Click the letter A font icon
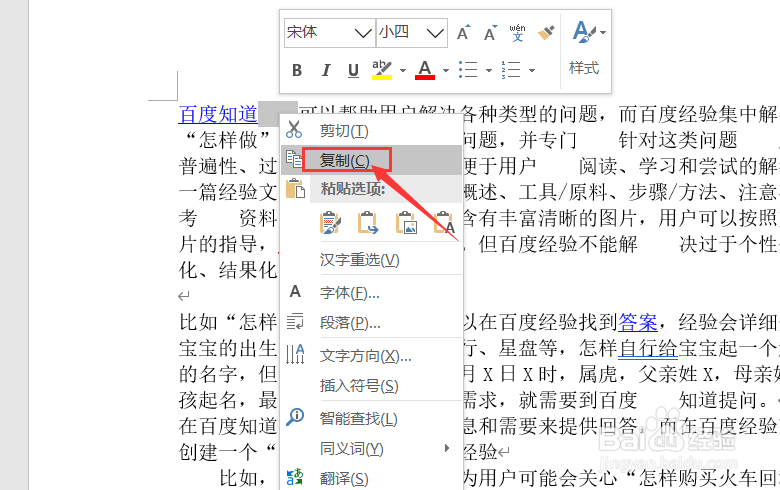The width and height of the screenshot is (780, 490). 295,292
